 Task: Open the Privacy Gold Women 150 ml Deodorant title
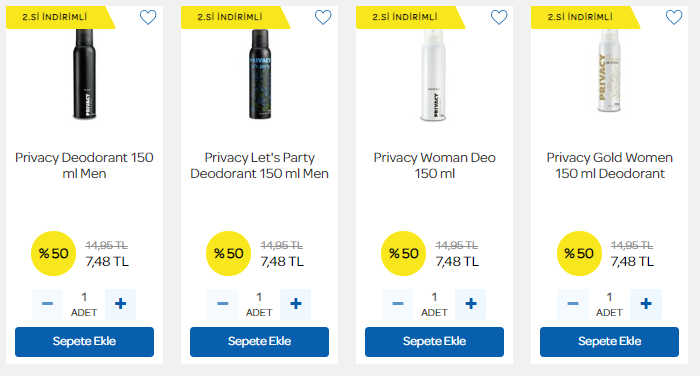click(x=609, y=165)
